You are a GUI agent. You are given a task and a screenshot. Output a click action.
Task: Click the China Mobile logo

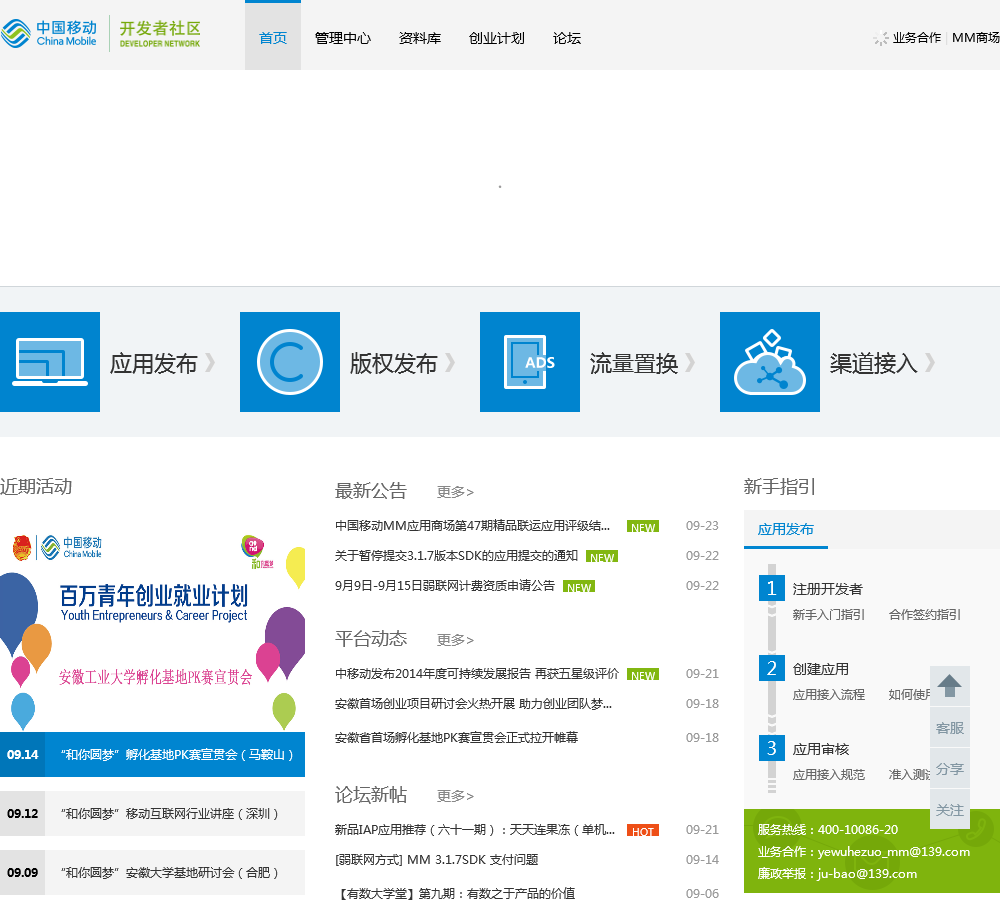(x=49, y=33)
